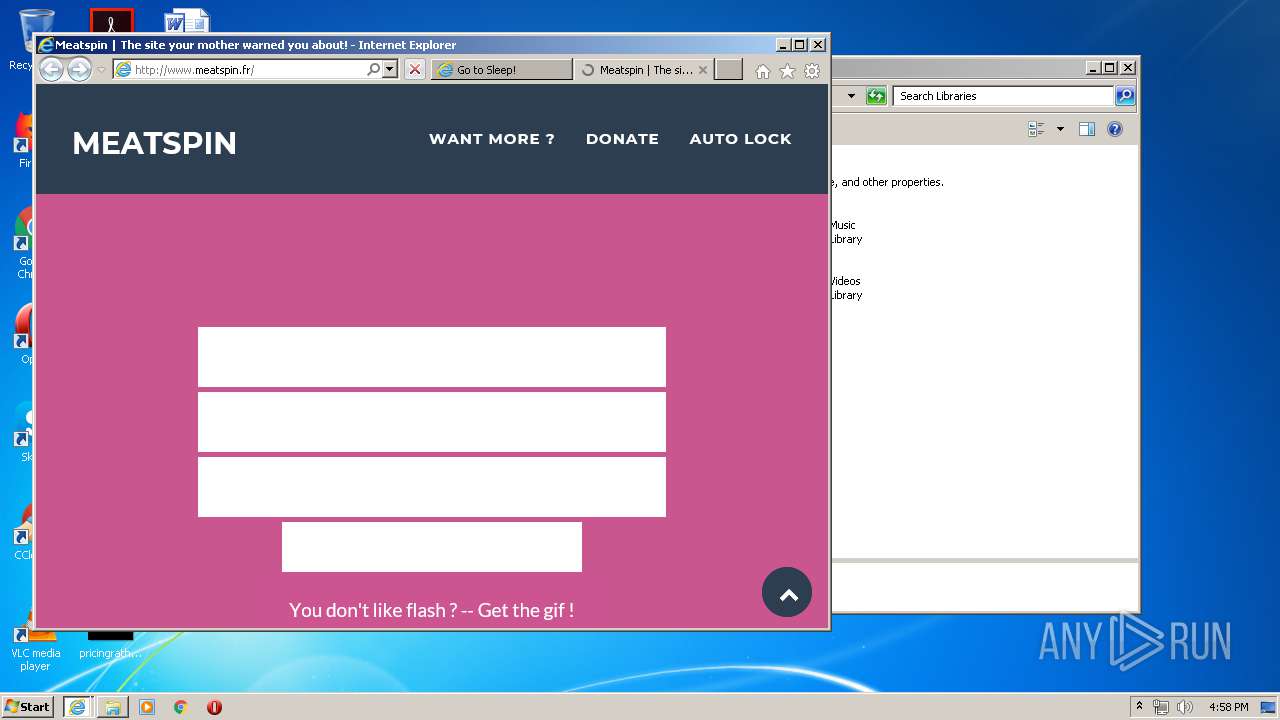Open a new blank tab
This screenshot has width=1280, height=720.
tap(728, 70)
